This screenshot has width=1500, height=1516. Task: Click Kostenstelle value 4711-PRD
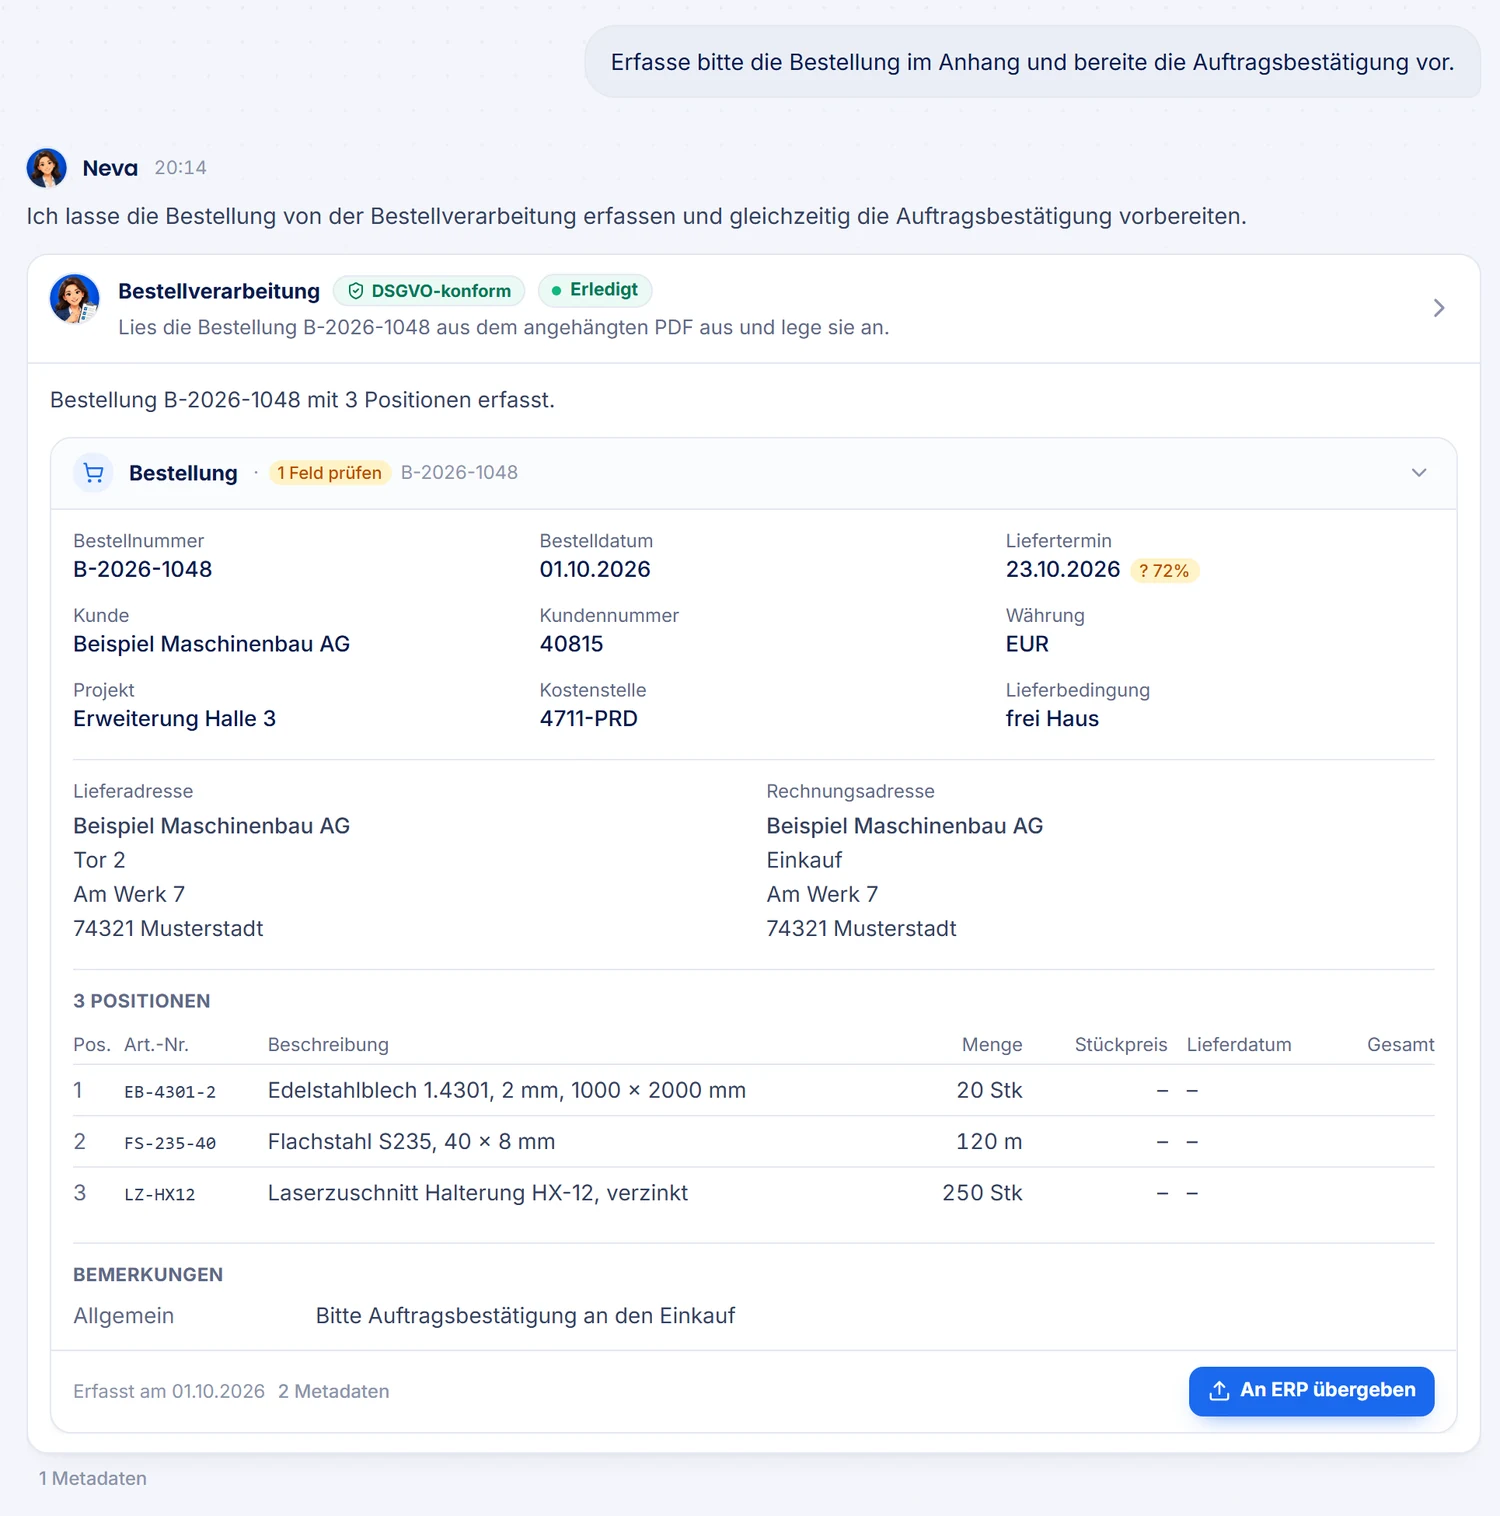589,719
